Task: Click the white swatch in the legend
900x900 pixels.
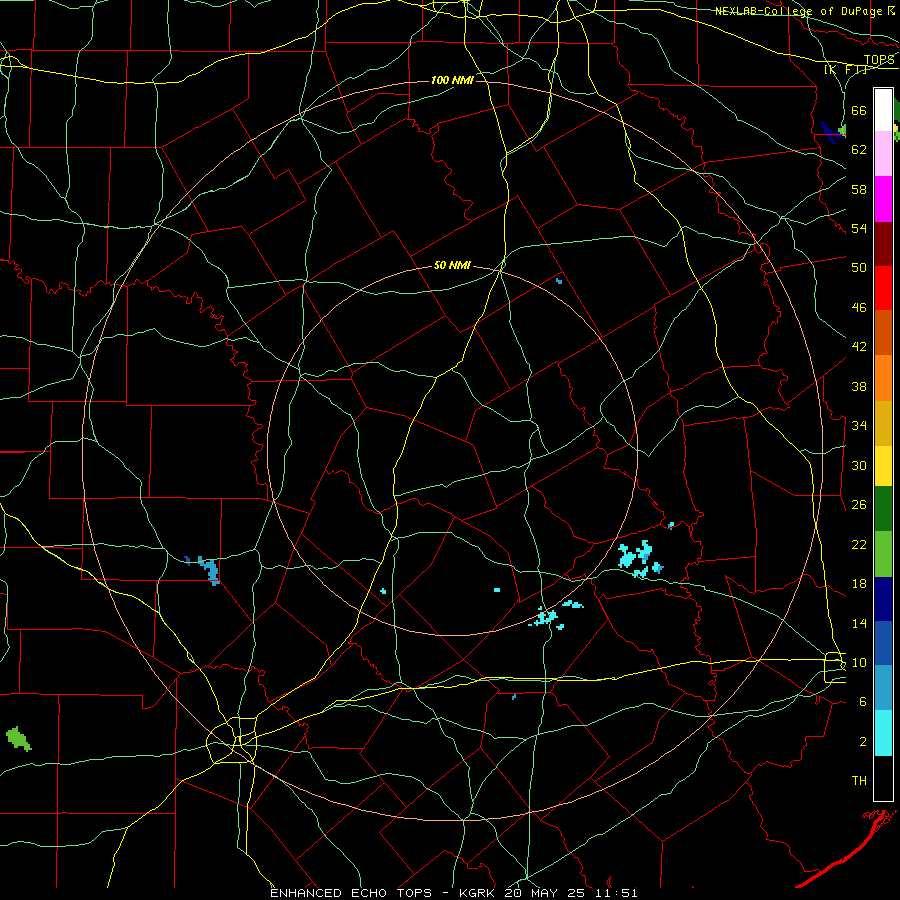Action: pyautogui.click(x=883, y=110)
